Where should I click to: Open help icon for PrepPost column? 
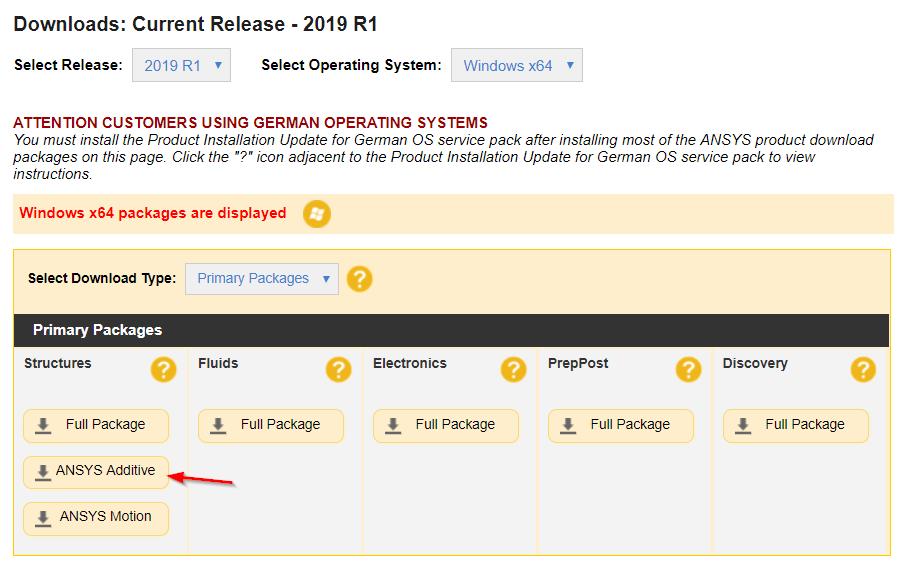coord(688,369)
